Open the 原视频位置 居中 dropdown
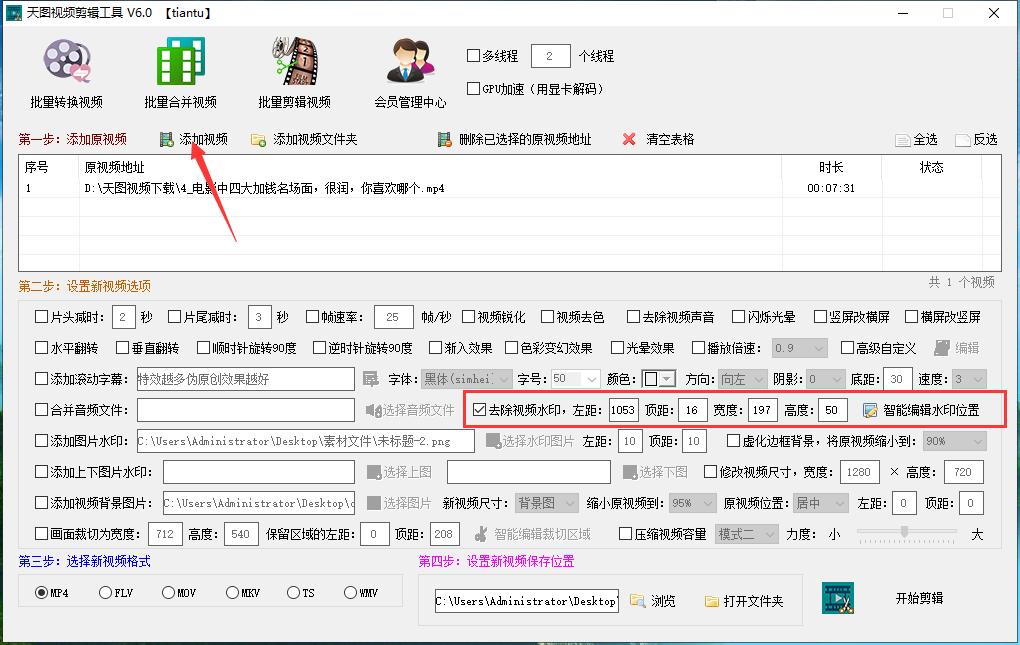1020x645 pixels. pyautogui.click(x=819, y=503)
